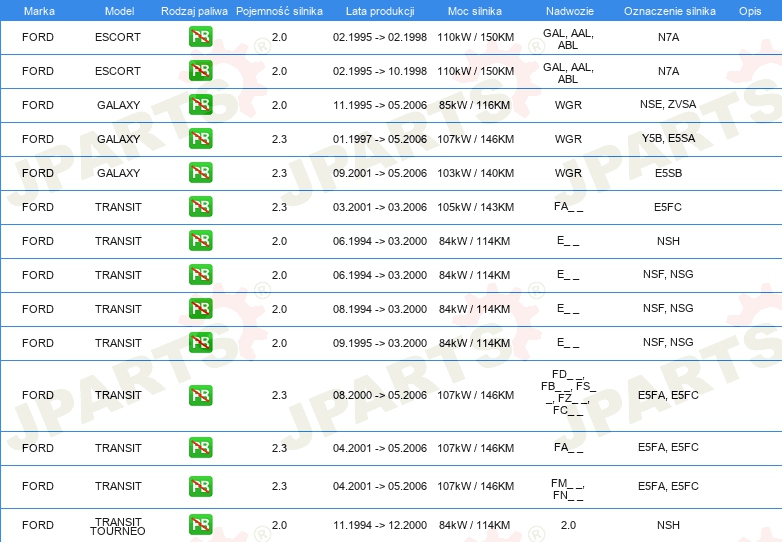Image resolution: width=782 pixels, height=542 pixels.
Task: Click the Model column header
Action: click(x=119, y=11)
